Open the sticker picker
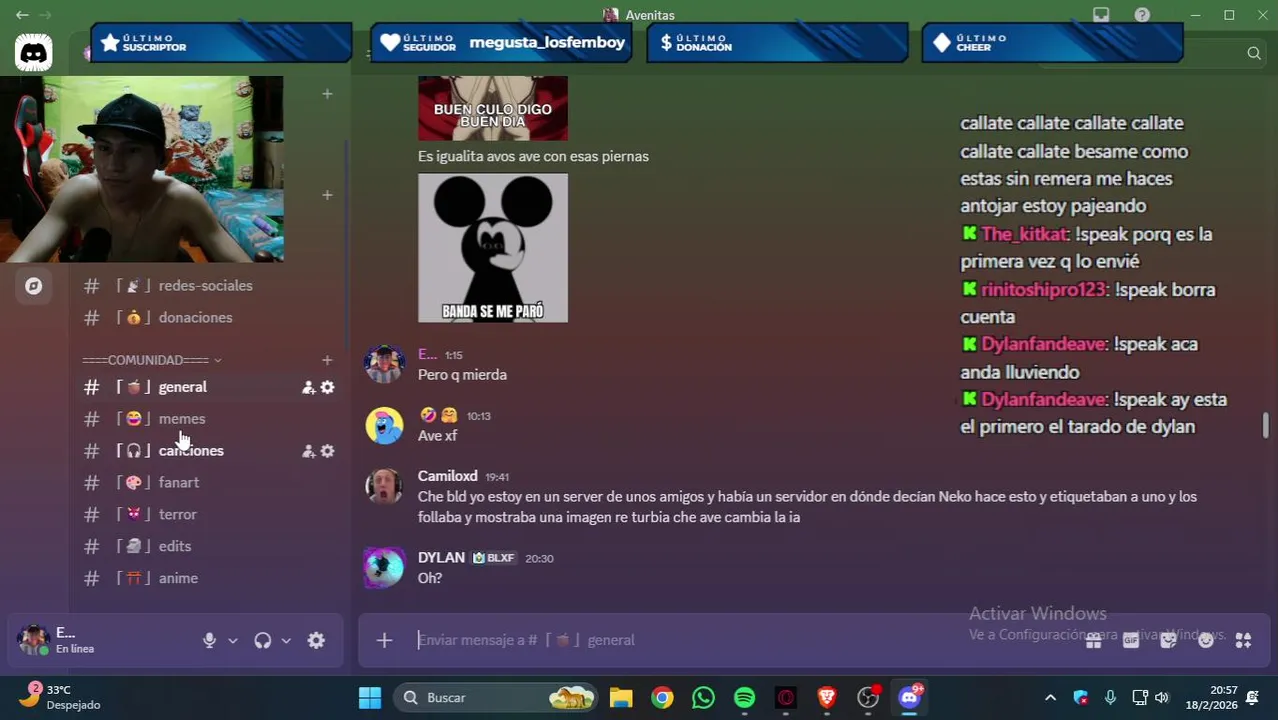 coord(1168,640)
